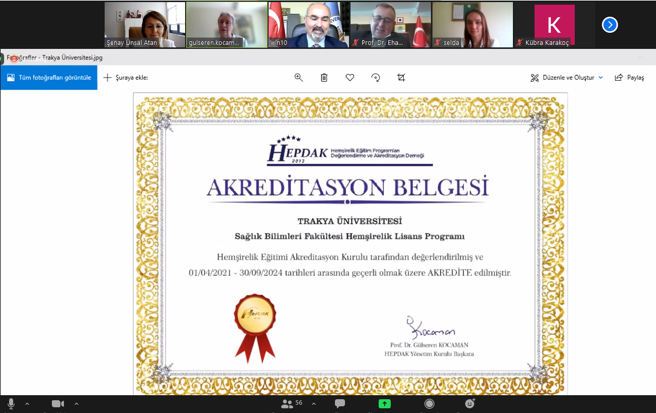Click Tüm fotoğrafları görüntüle button
The width and height of the screenshot is (656, 413).
pos(49,77)
